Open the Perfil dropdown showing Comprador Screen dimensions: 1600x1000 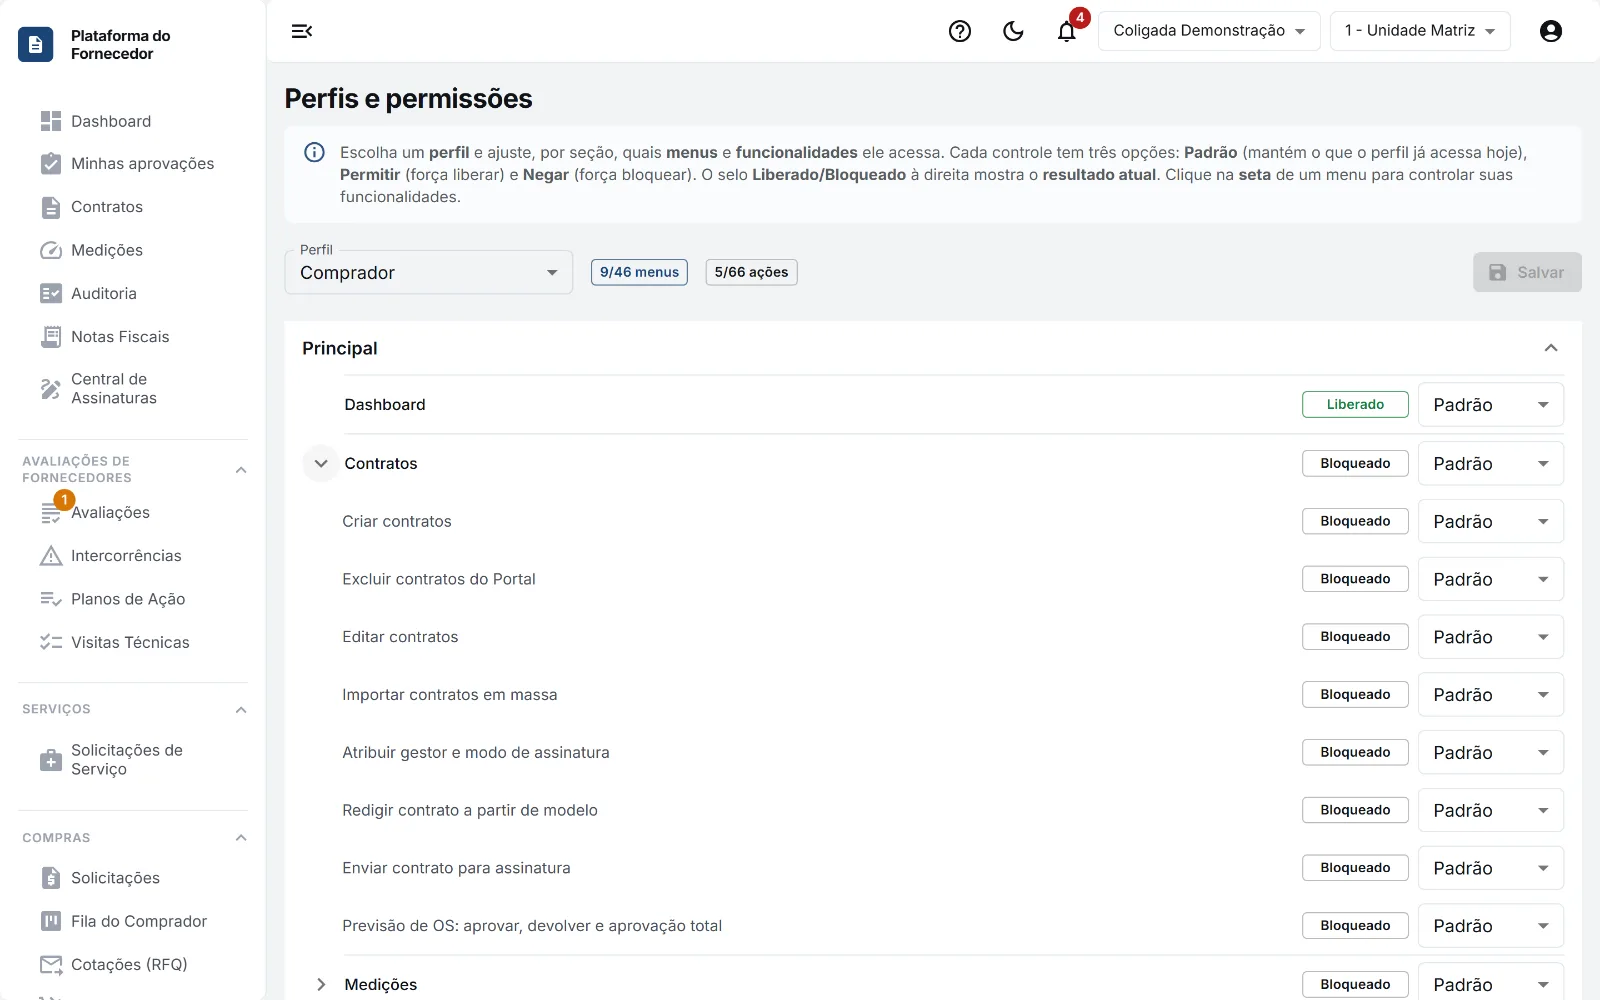(429, 272)
